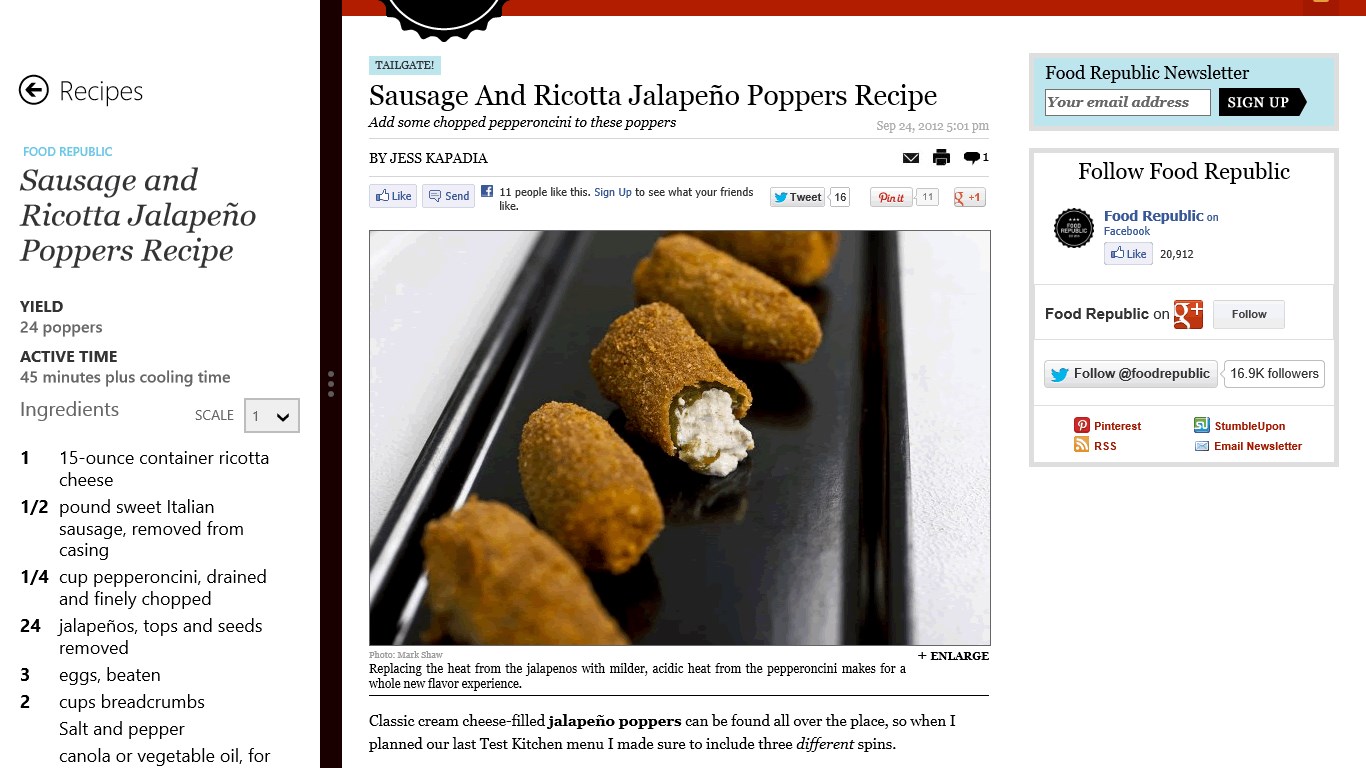Click the split-view divider handle dots
Viewport: 1366px width, 768px height.
(x=331, y=384)
